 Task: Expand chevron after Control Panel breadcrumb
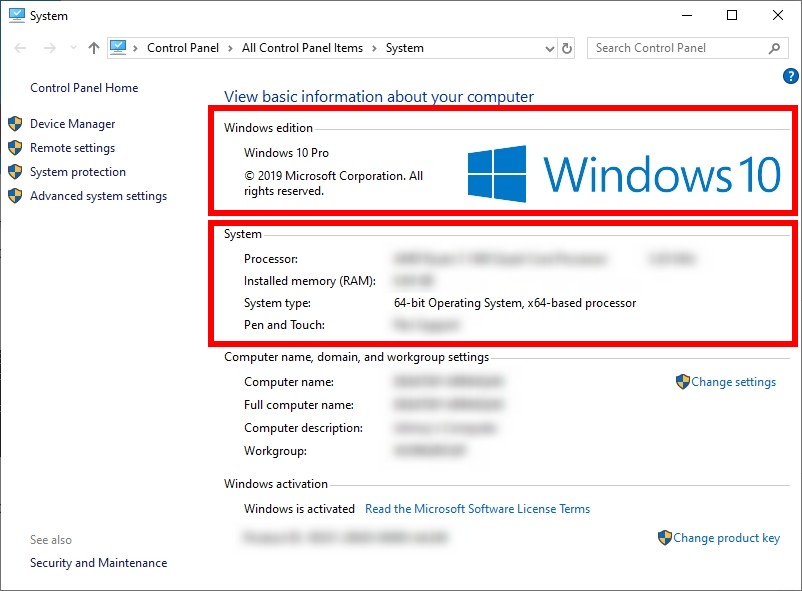click(x=230, y=48)
